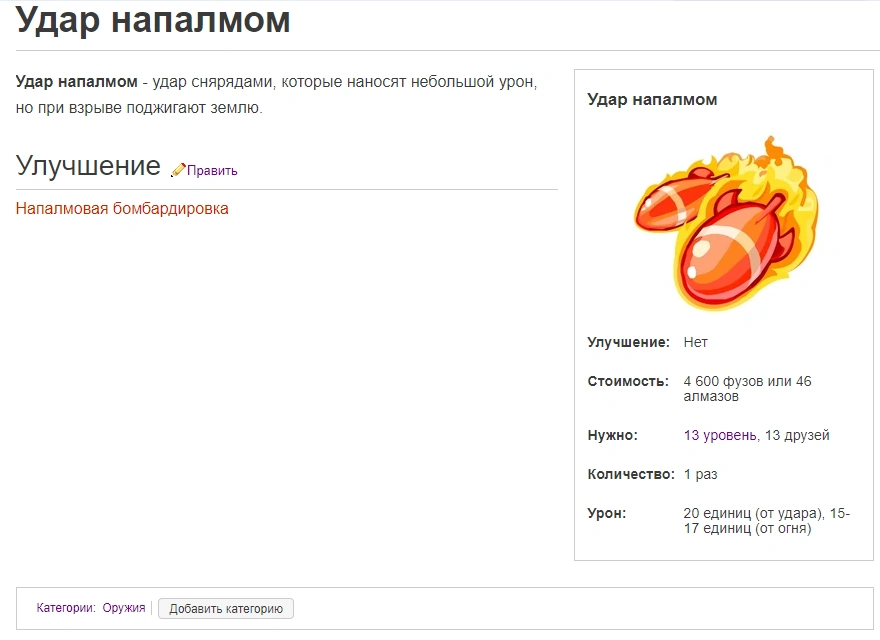The image size is (880, 640).
Task: Click the 13 друзей requirement text
Action: [797, 435]
